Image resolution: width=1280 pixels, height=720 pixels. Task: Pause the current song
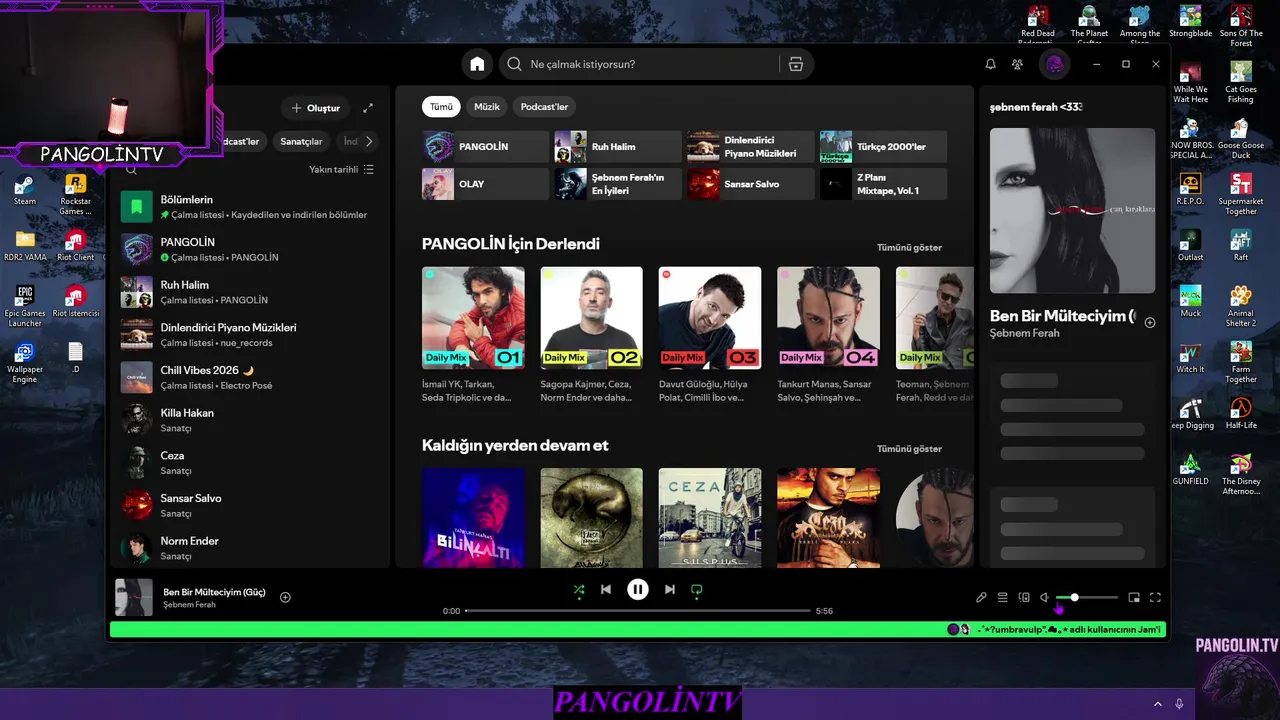pos(638,590)
